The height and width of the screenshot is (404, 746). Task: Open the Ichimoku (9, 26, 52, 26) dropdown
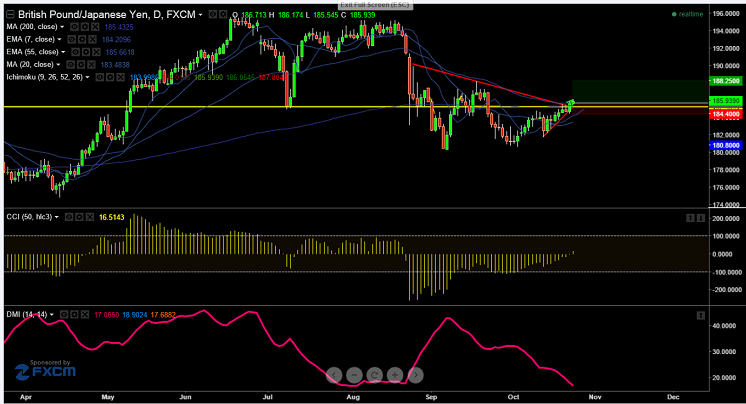coord(87,77)
